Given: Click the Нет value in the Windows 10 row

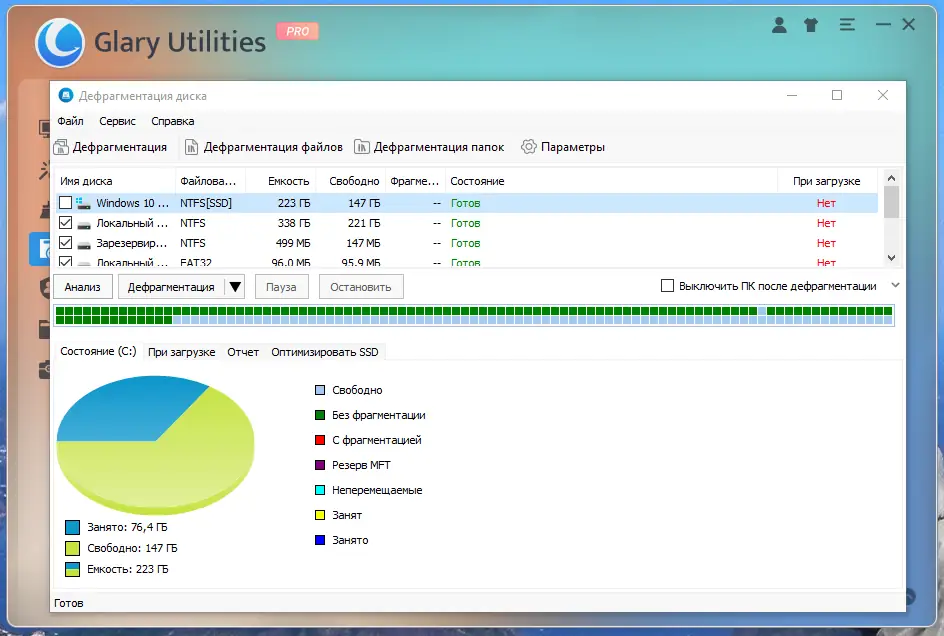Looking at the screenshot, I should pyautogui.click(x=826, y=203).
